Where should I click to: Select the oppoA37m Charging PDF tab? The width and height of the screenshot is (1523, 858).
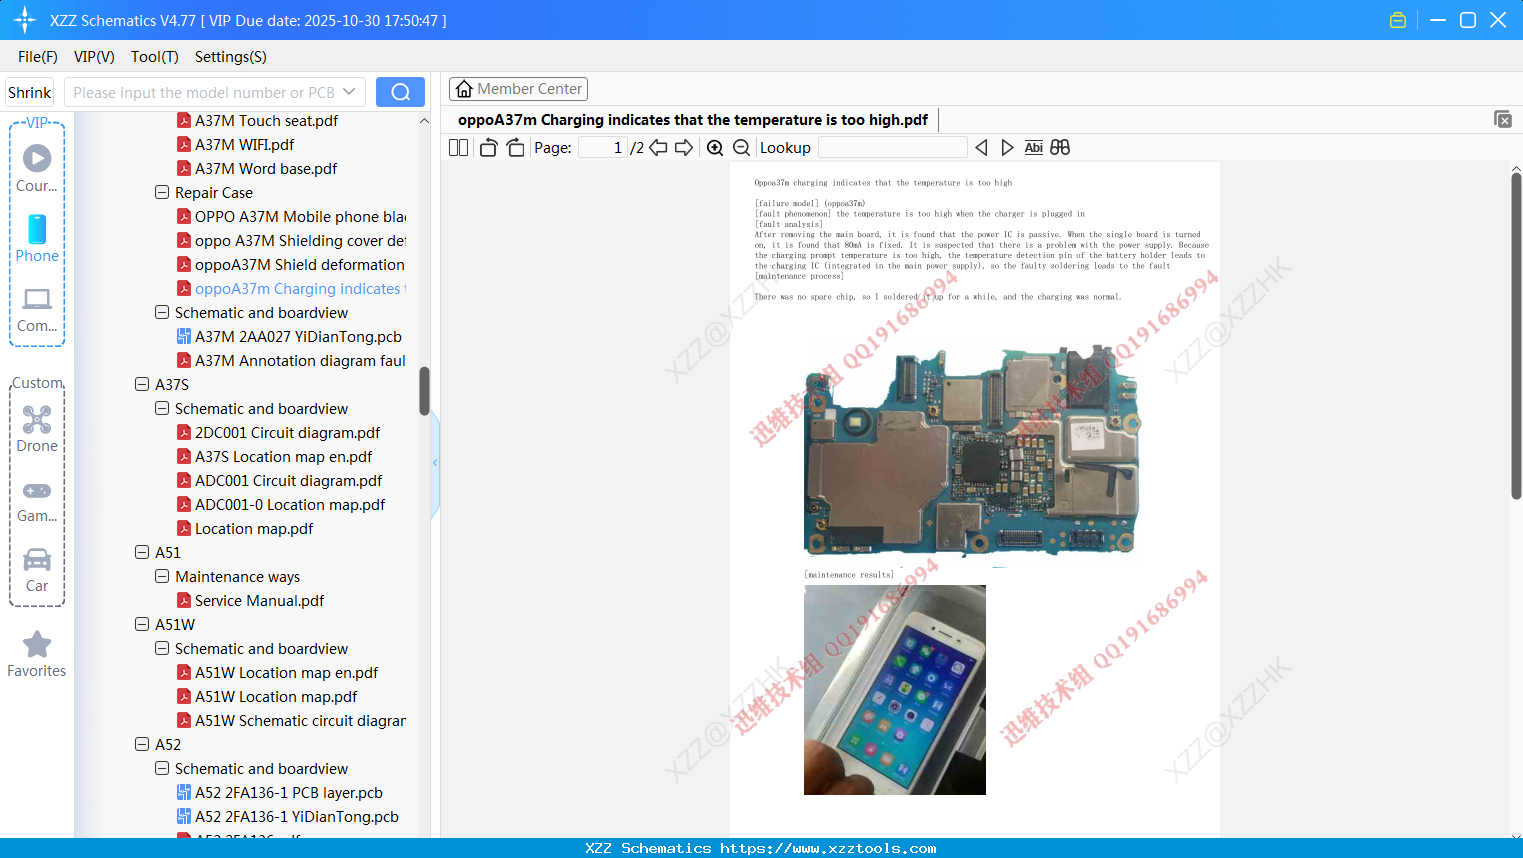(693, 120)
